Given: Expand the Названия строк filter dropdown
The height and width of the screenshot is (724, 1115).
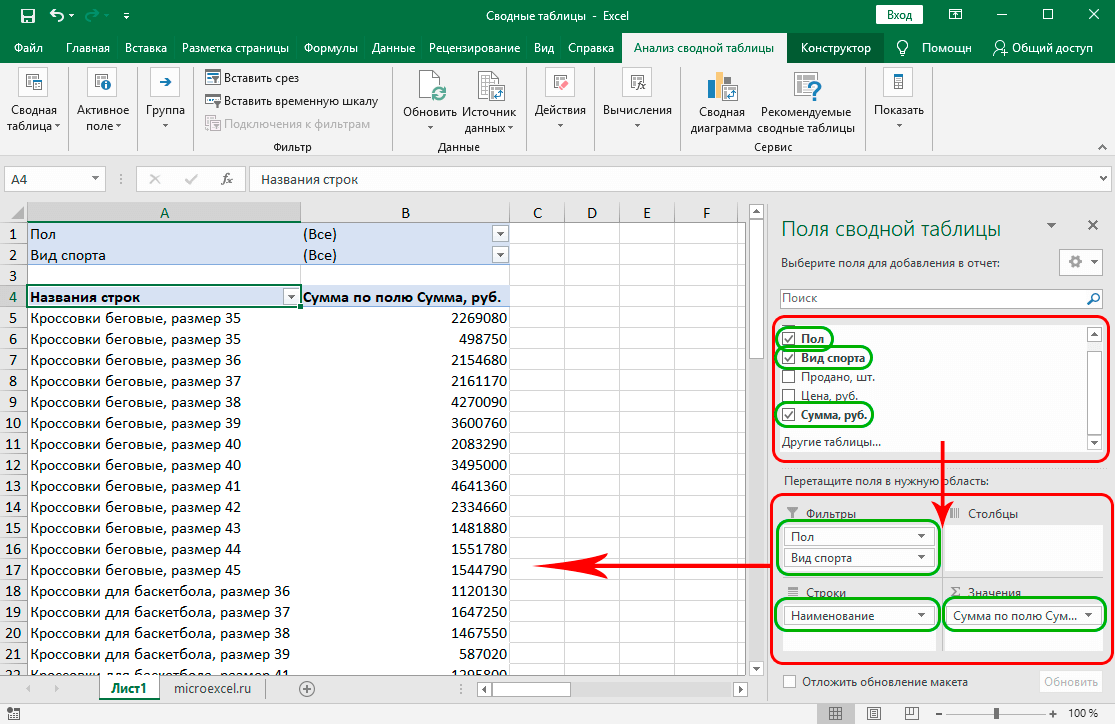Looking at the screenshot, I should point(291,297).
